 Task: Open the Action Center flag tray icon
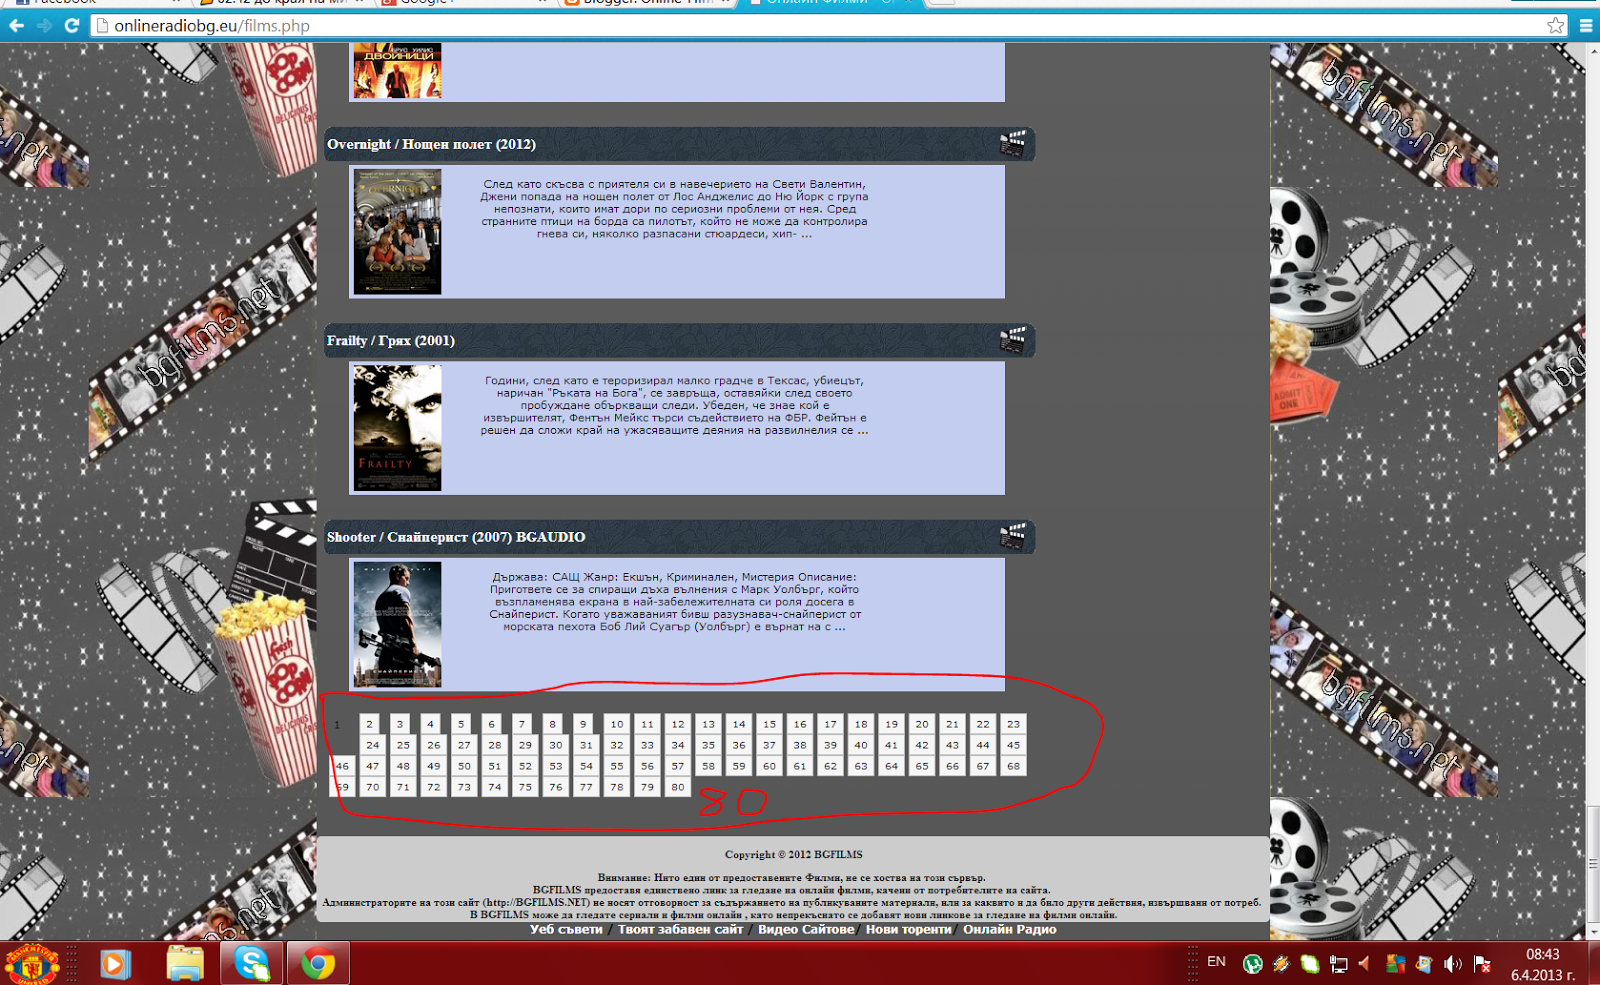click(1482, 964)
